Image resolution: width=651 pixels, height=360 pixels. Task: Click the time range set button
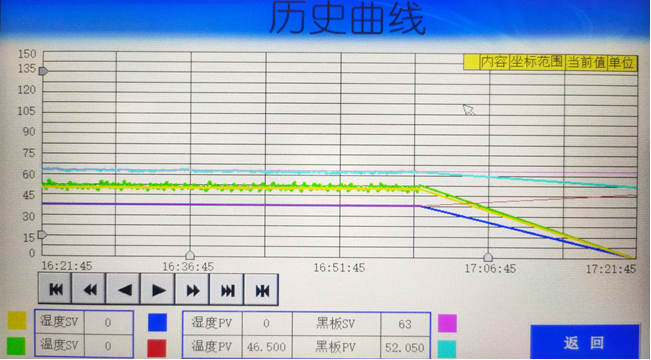click(262, 289)
